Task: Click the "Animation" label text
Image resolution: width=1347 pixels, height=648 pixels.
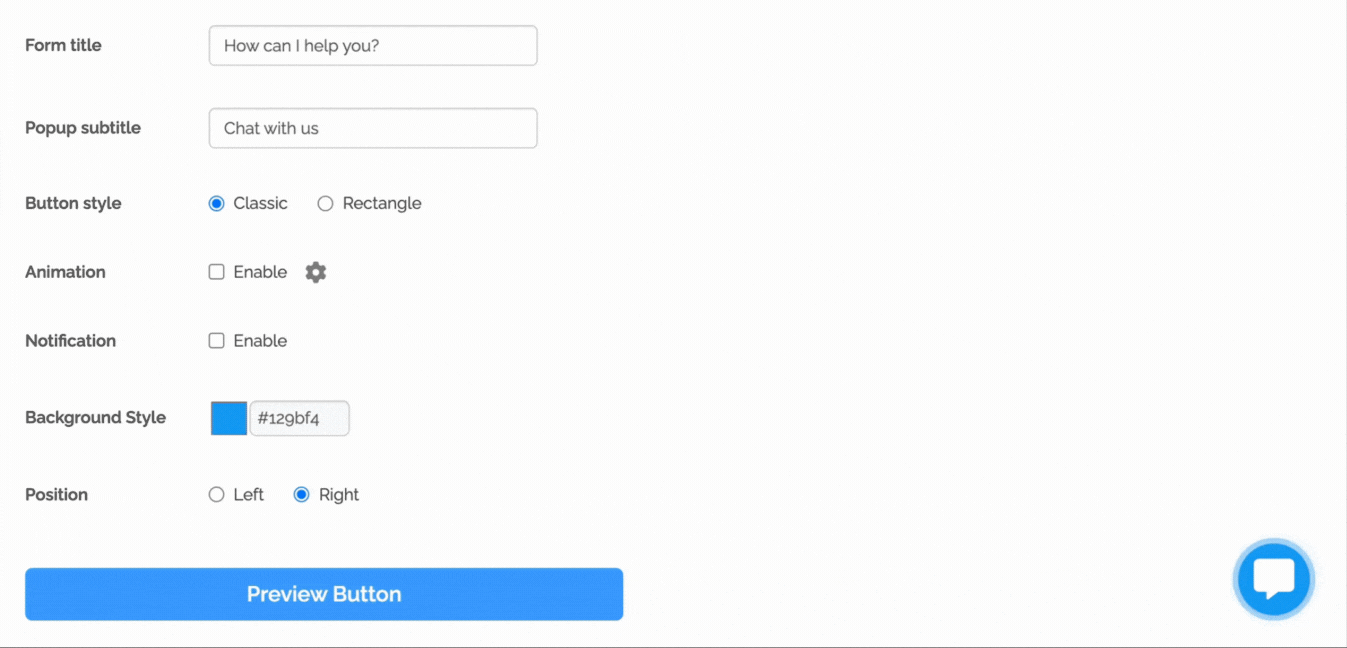Action: [x=65, y=272]
